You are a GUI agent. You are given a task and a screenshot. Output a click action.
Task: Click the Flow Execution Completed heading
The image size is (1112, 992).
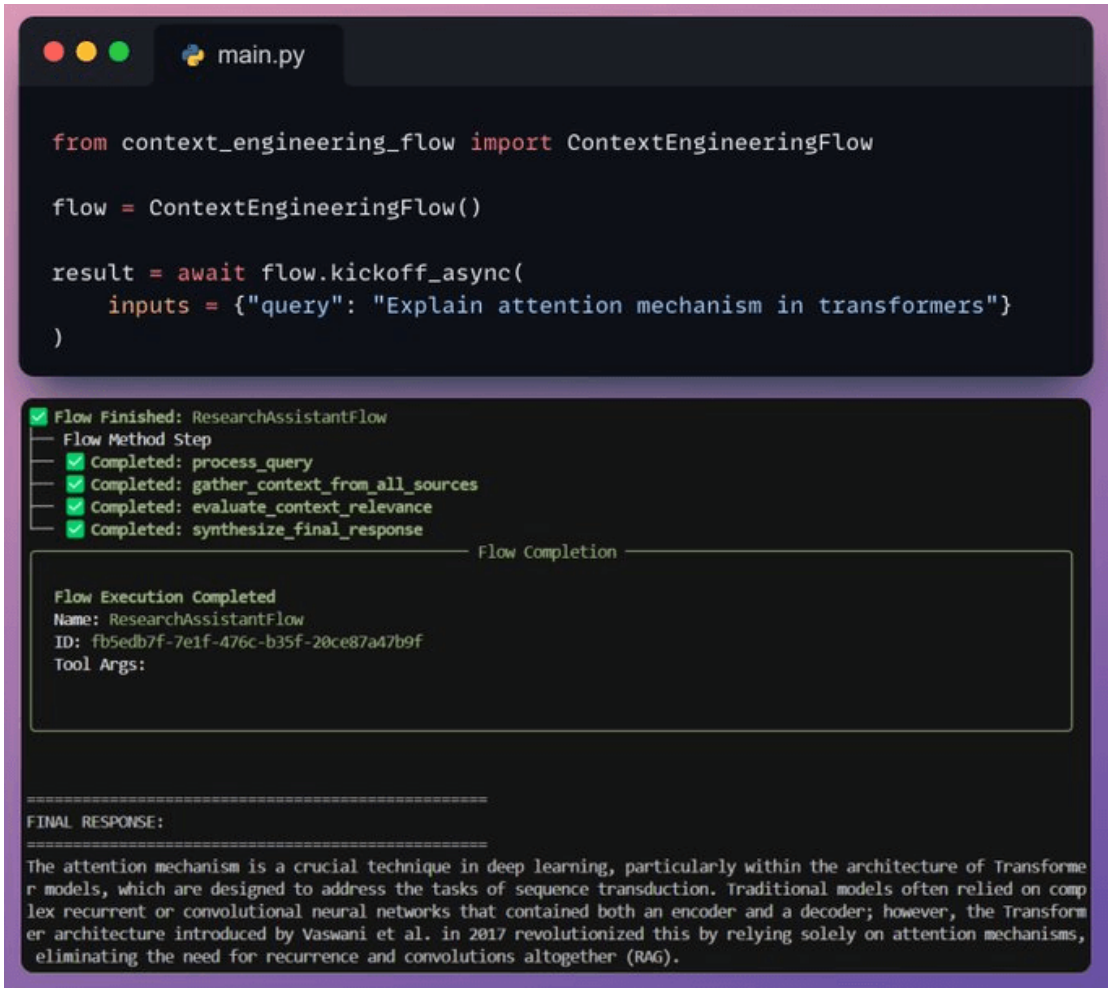tap(165, 597)
